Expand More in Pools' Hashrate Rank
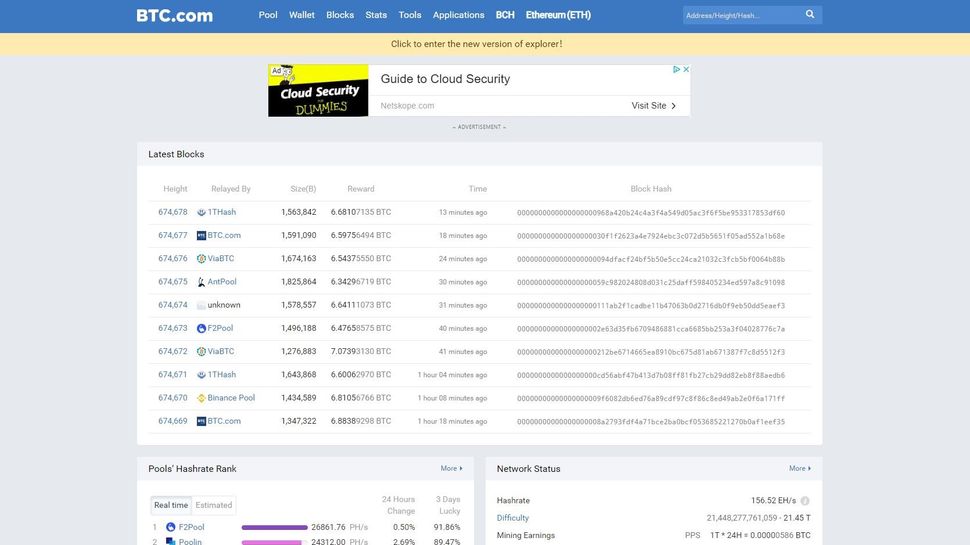This screenshot has width=970, height=545. tap(452, 469)
